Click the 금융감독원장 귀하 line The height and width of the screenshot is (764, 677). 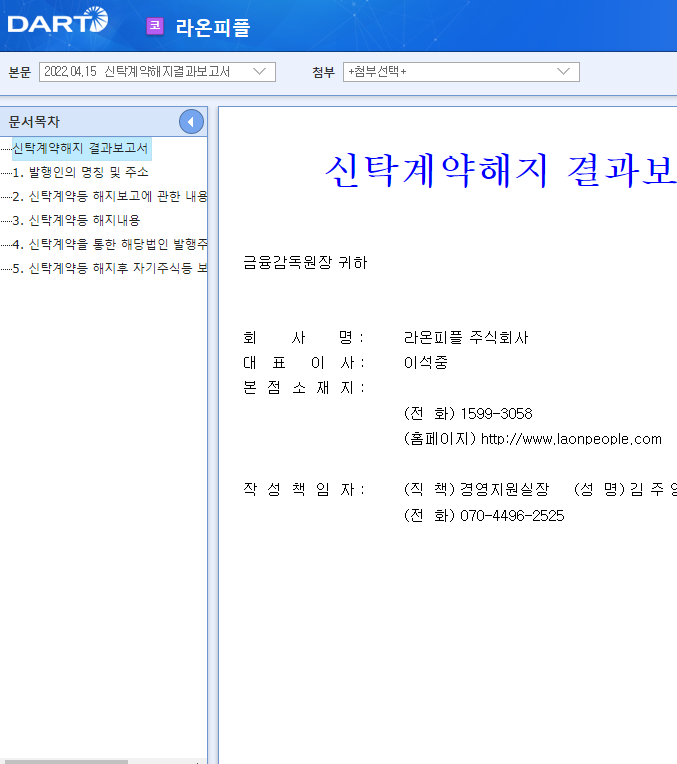pos(305,263)
